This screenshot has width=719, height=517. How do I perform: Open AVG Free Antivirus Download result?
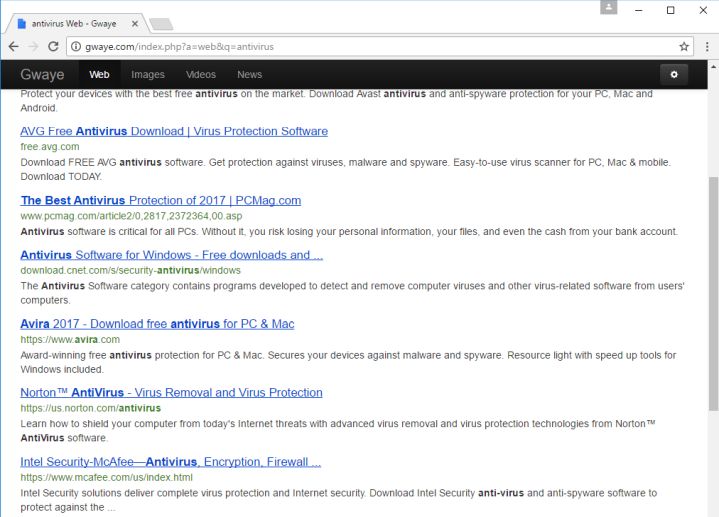[x=174, y=131]
